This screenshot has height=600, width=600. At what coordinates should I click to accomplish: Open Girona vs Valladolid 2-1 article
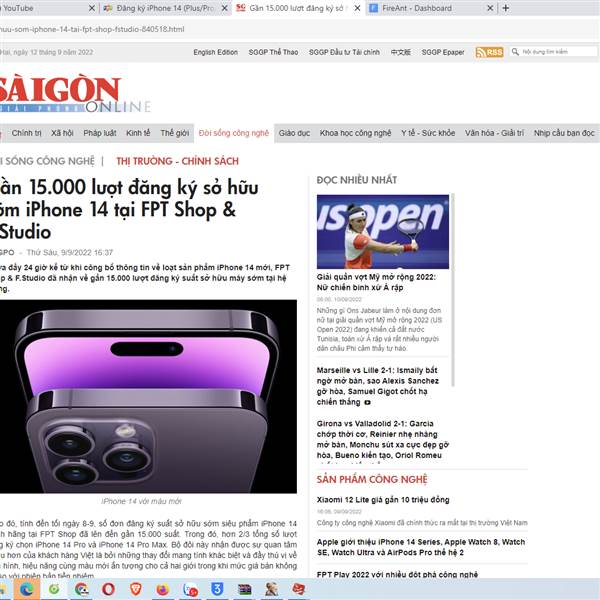click(383, 439)
